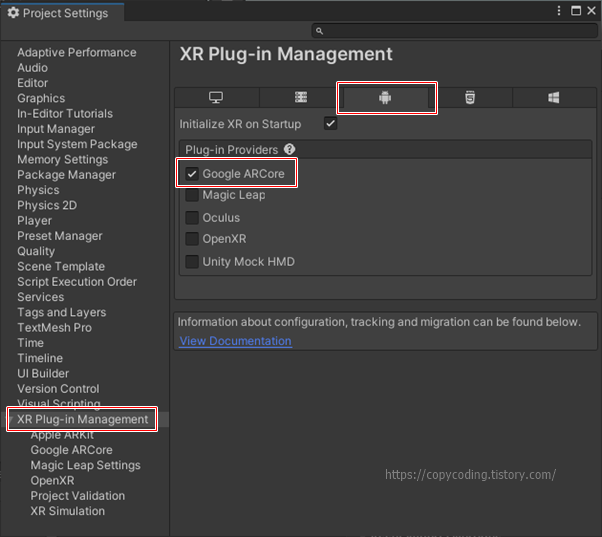This screenshot has width=602, height=537.
Task: Enable the OpenXR provider checkbox
Action: (x=192, y=239)
